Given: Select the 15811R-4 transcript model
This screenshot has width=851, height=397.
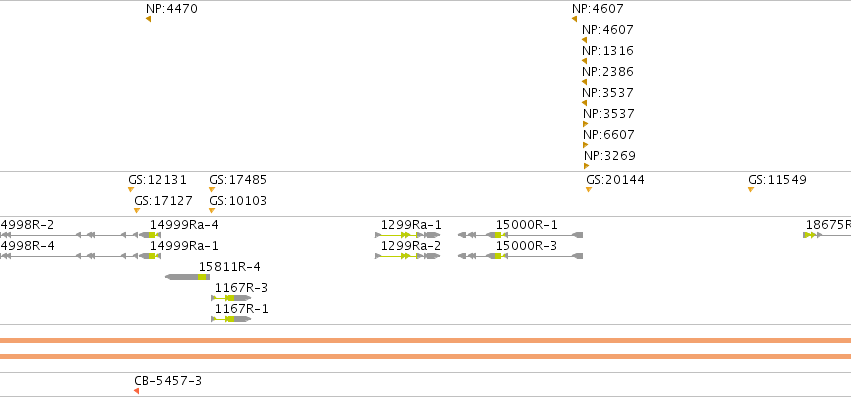Looking at the screenshot, I should coord(188,277).
